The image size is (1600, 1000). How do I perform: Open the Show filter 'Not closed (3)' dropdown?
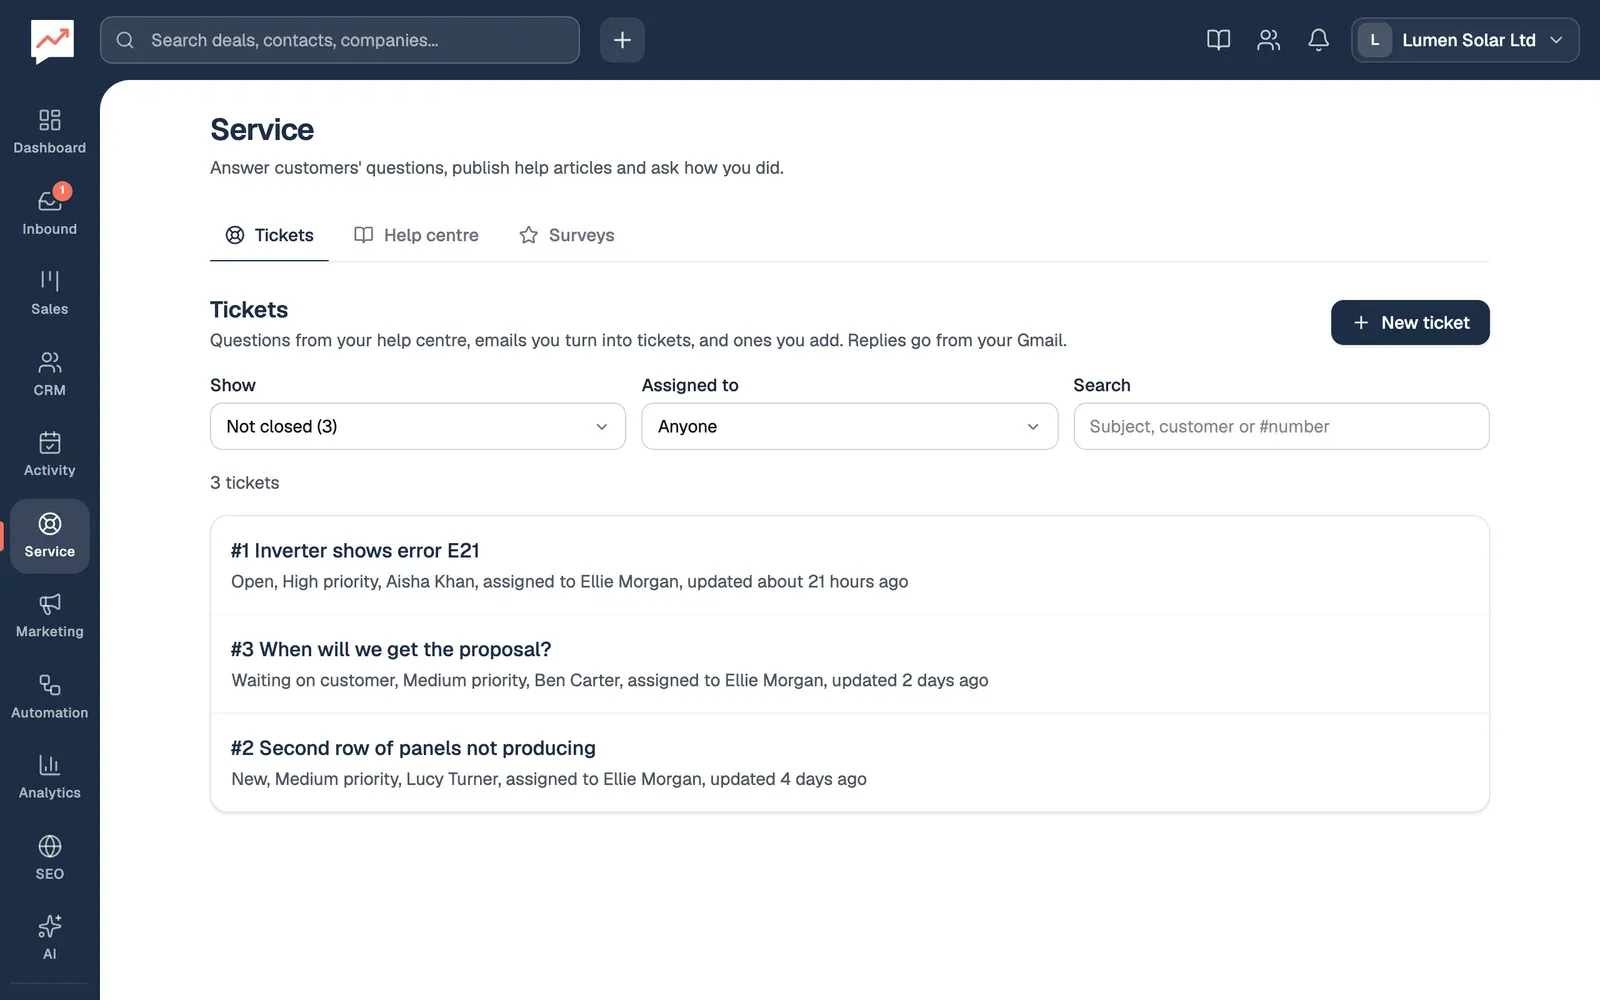pyautogui.click(x=418, y=426)
